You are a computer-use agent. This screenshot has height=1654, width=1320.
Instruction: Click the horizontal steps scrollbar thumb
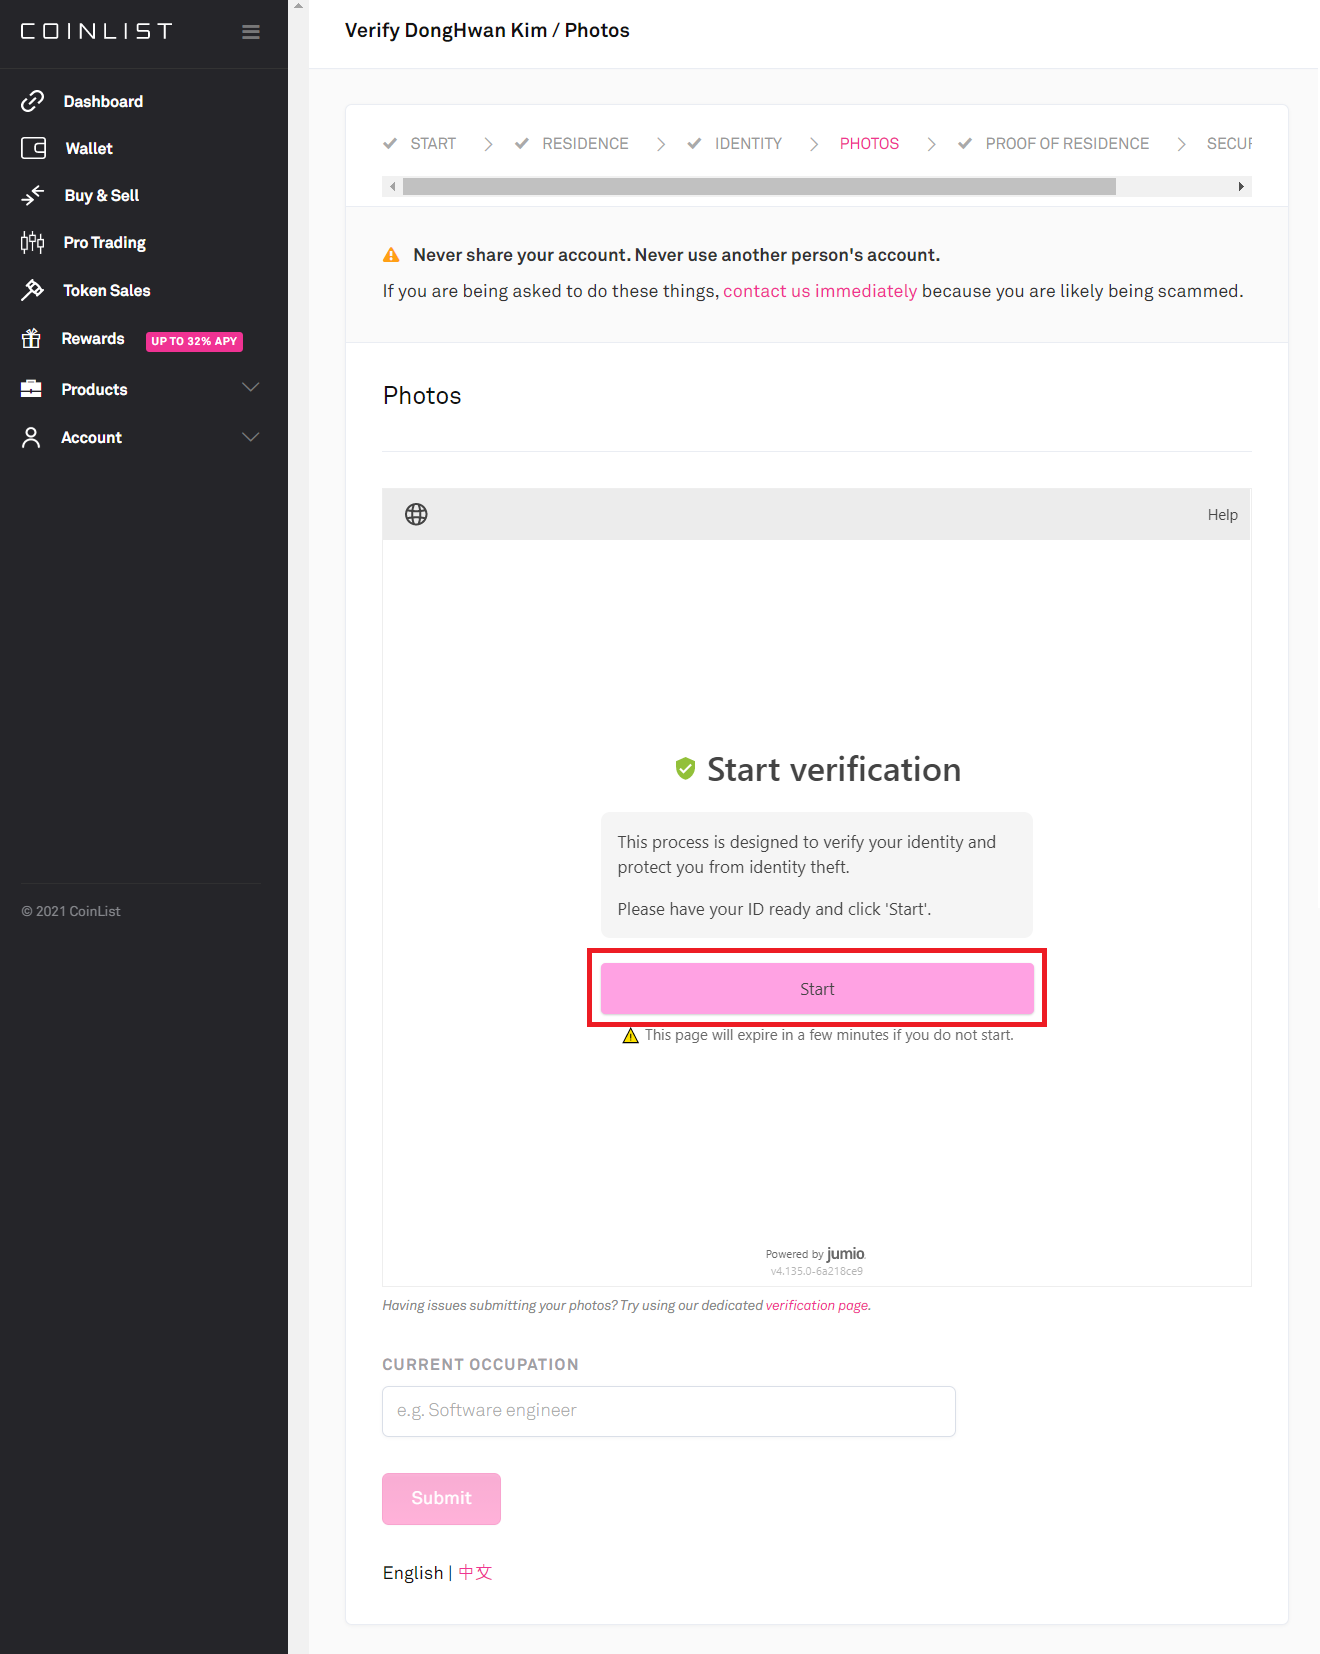click(x=759, y=186)
